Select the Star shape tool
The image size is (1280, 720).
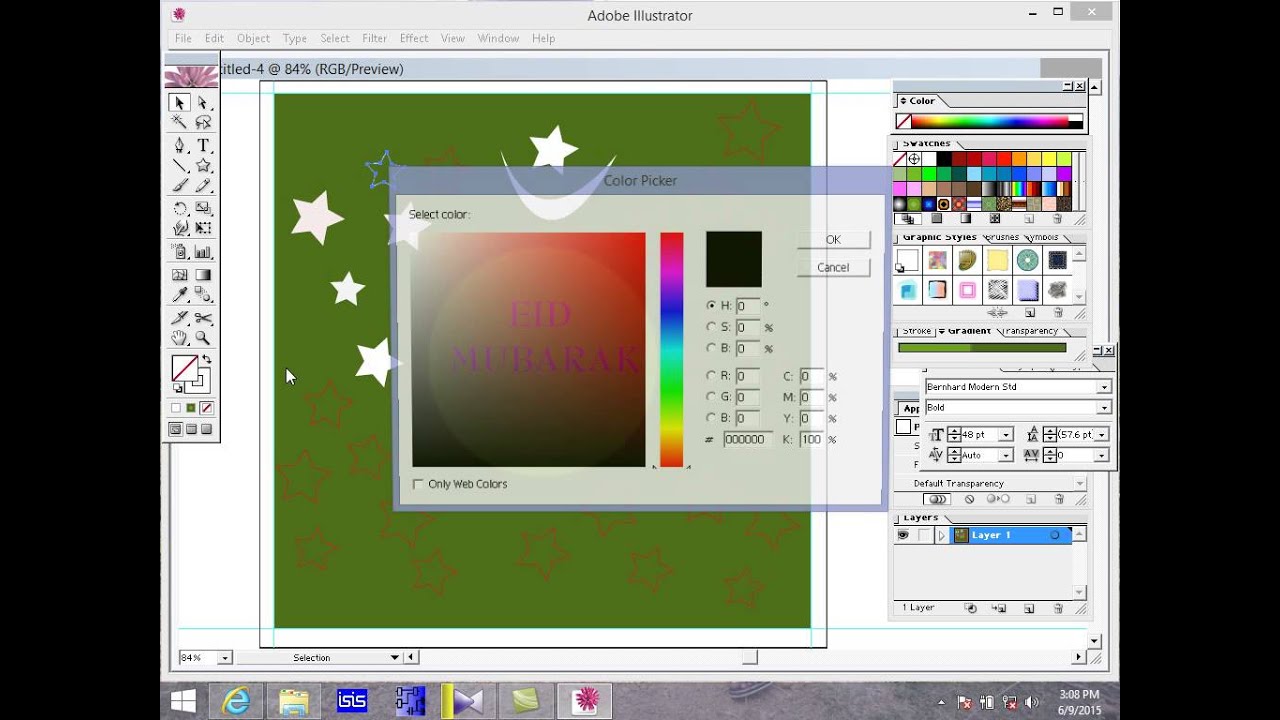(203, 165)
